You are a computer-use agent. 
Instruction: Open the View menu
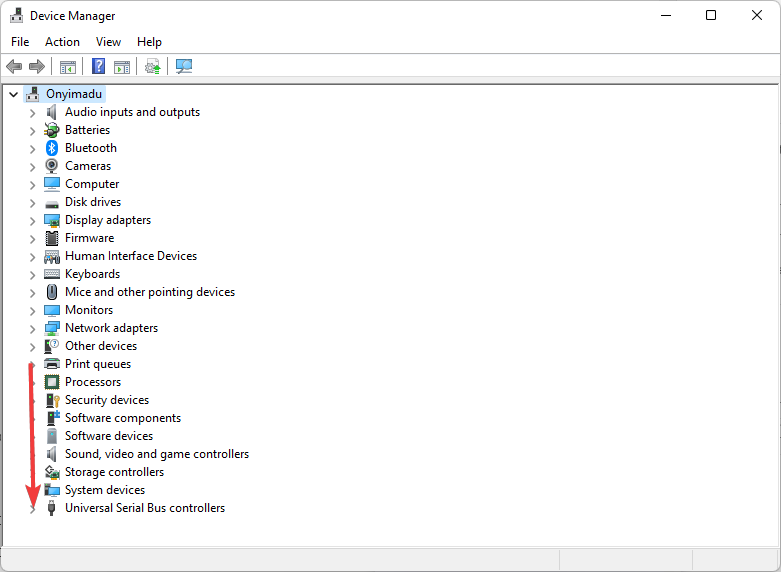tap(109, 42)
